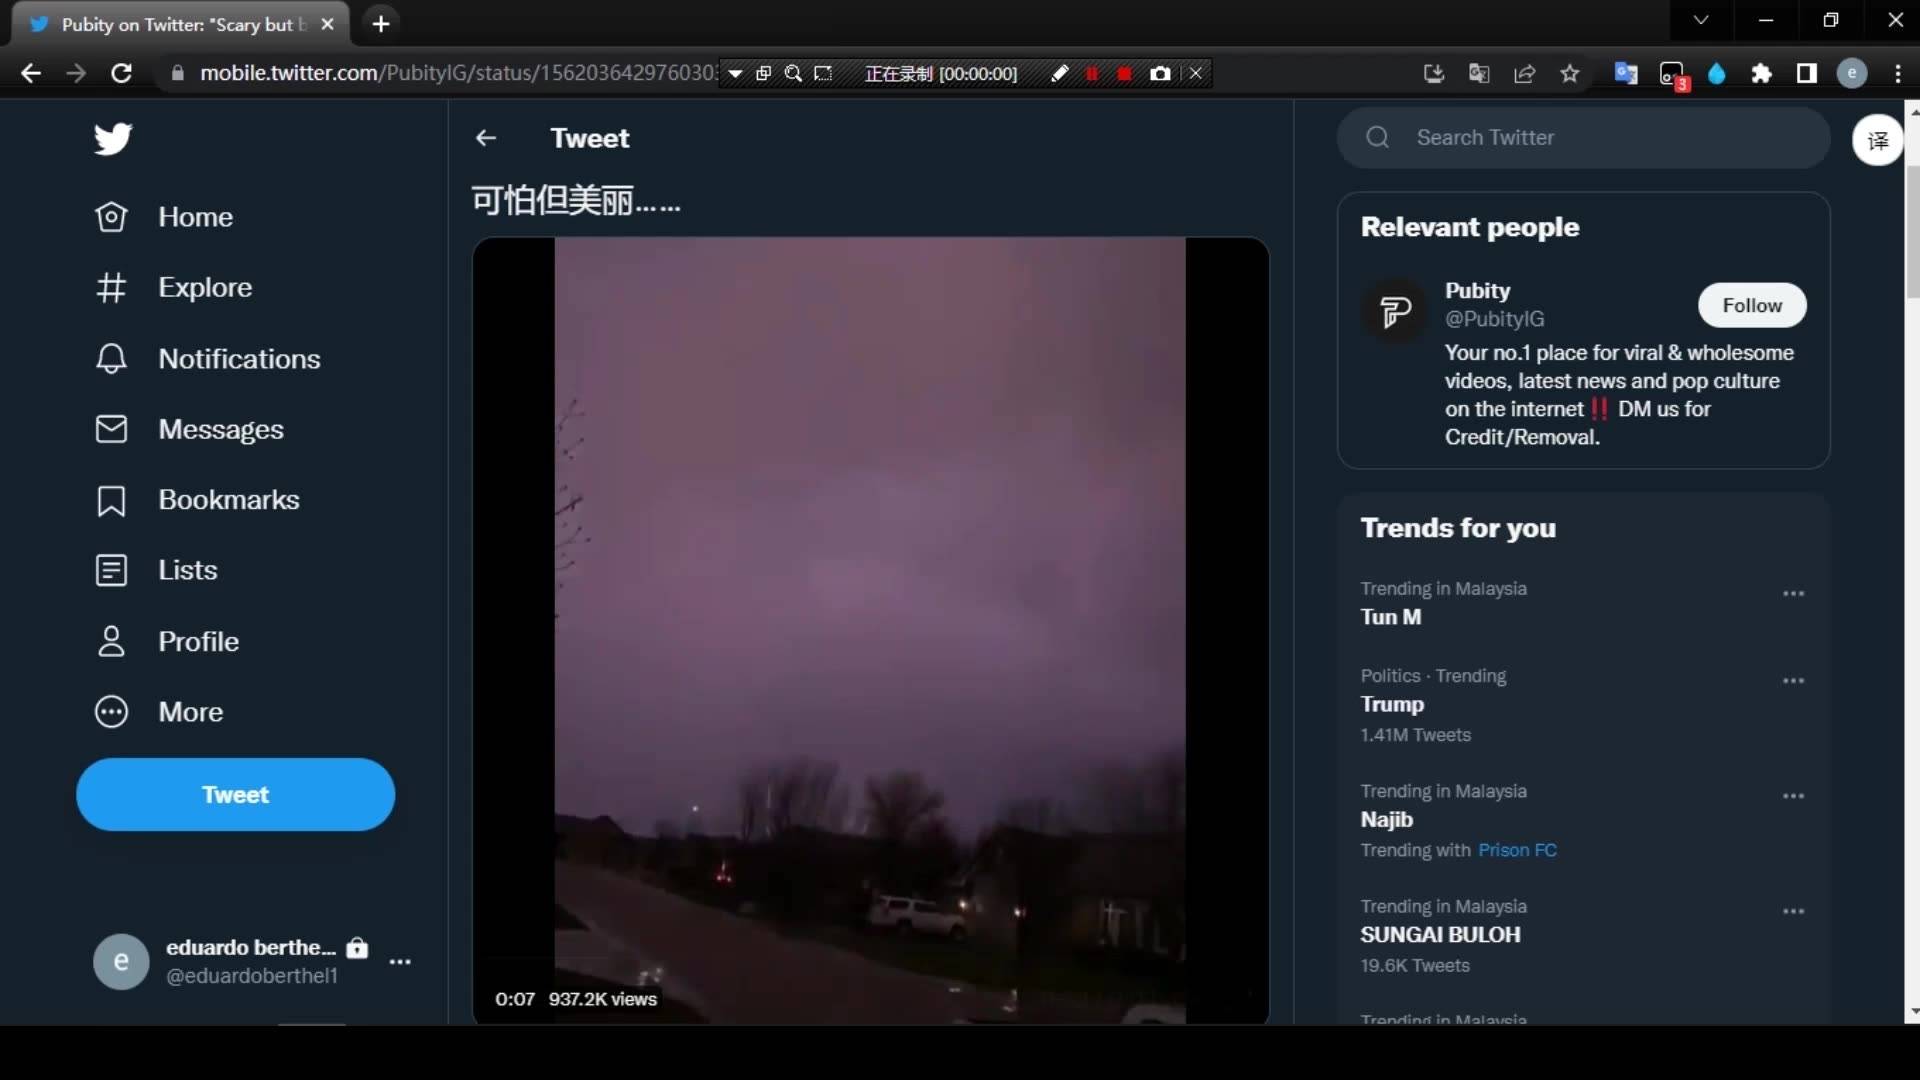Open the Prison FC trending link

pos(1517,850)
